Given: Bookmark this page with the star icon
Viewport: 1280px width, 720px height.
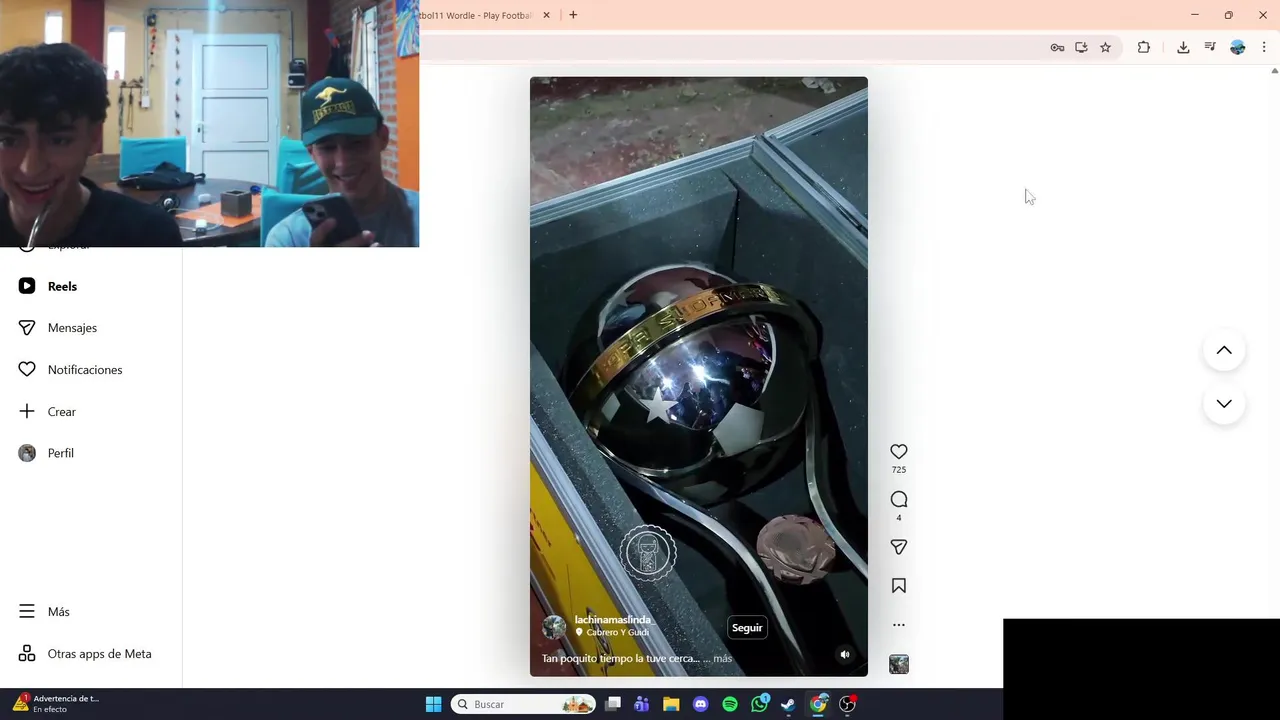Looking at the screenshot, I should pos(1105,47).
